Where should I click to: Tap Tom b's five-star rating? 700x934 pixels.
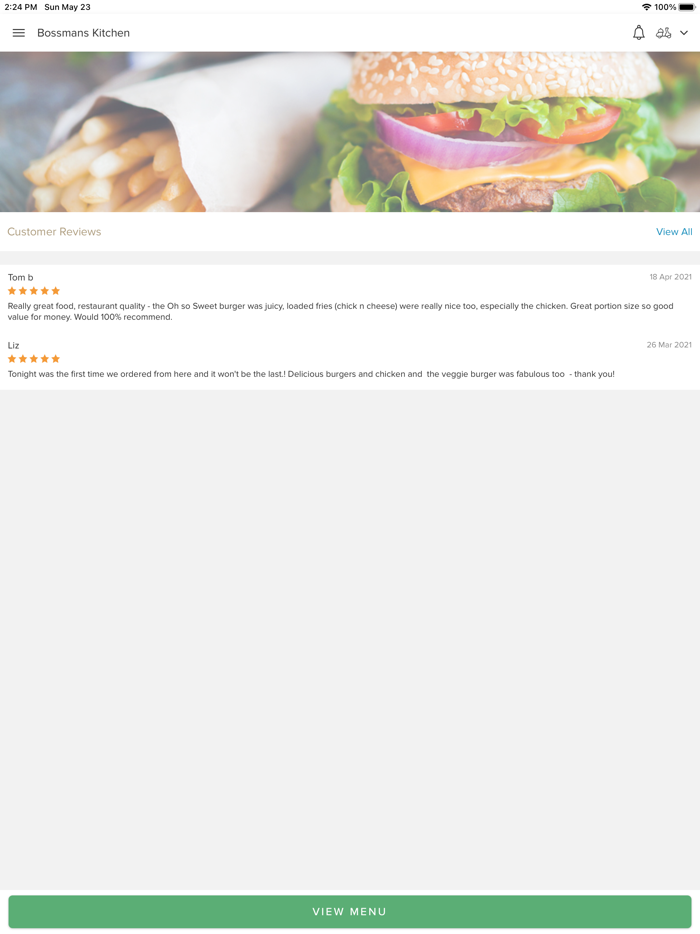34,291
